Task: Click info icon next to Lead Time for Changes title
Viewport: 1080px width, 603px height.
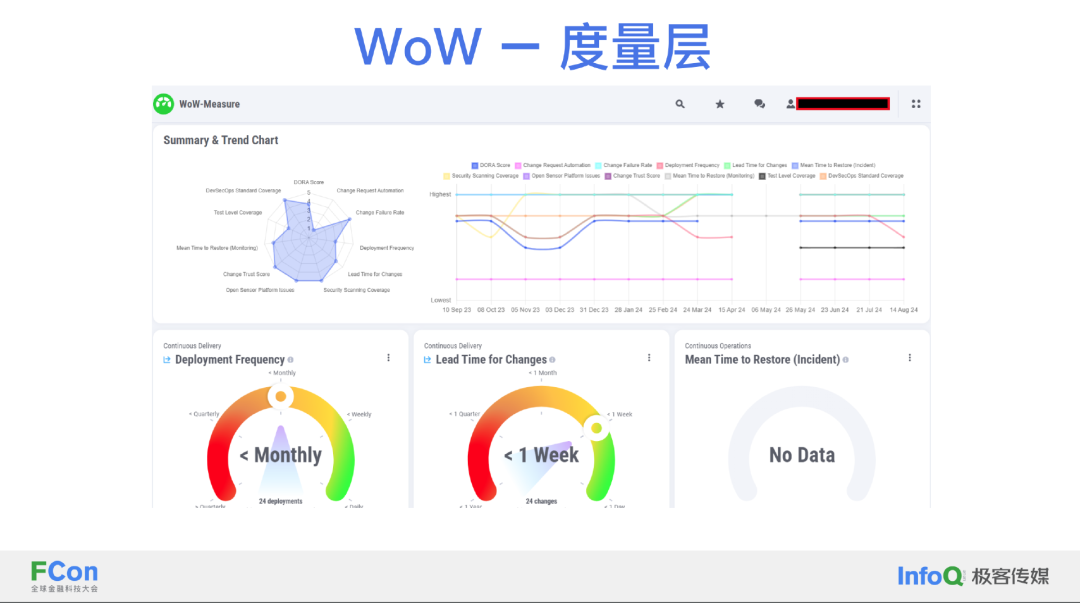Action: (552, 360)
